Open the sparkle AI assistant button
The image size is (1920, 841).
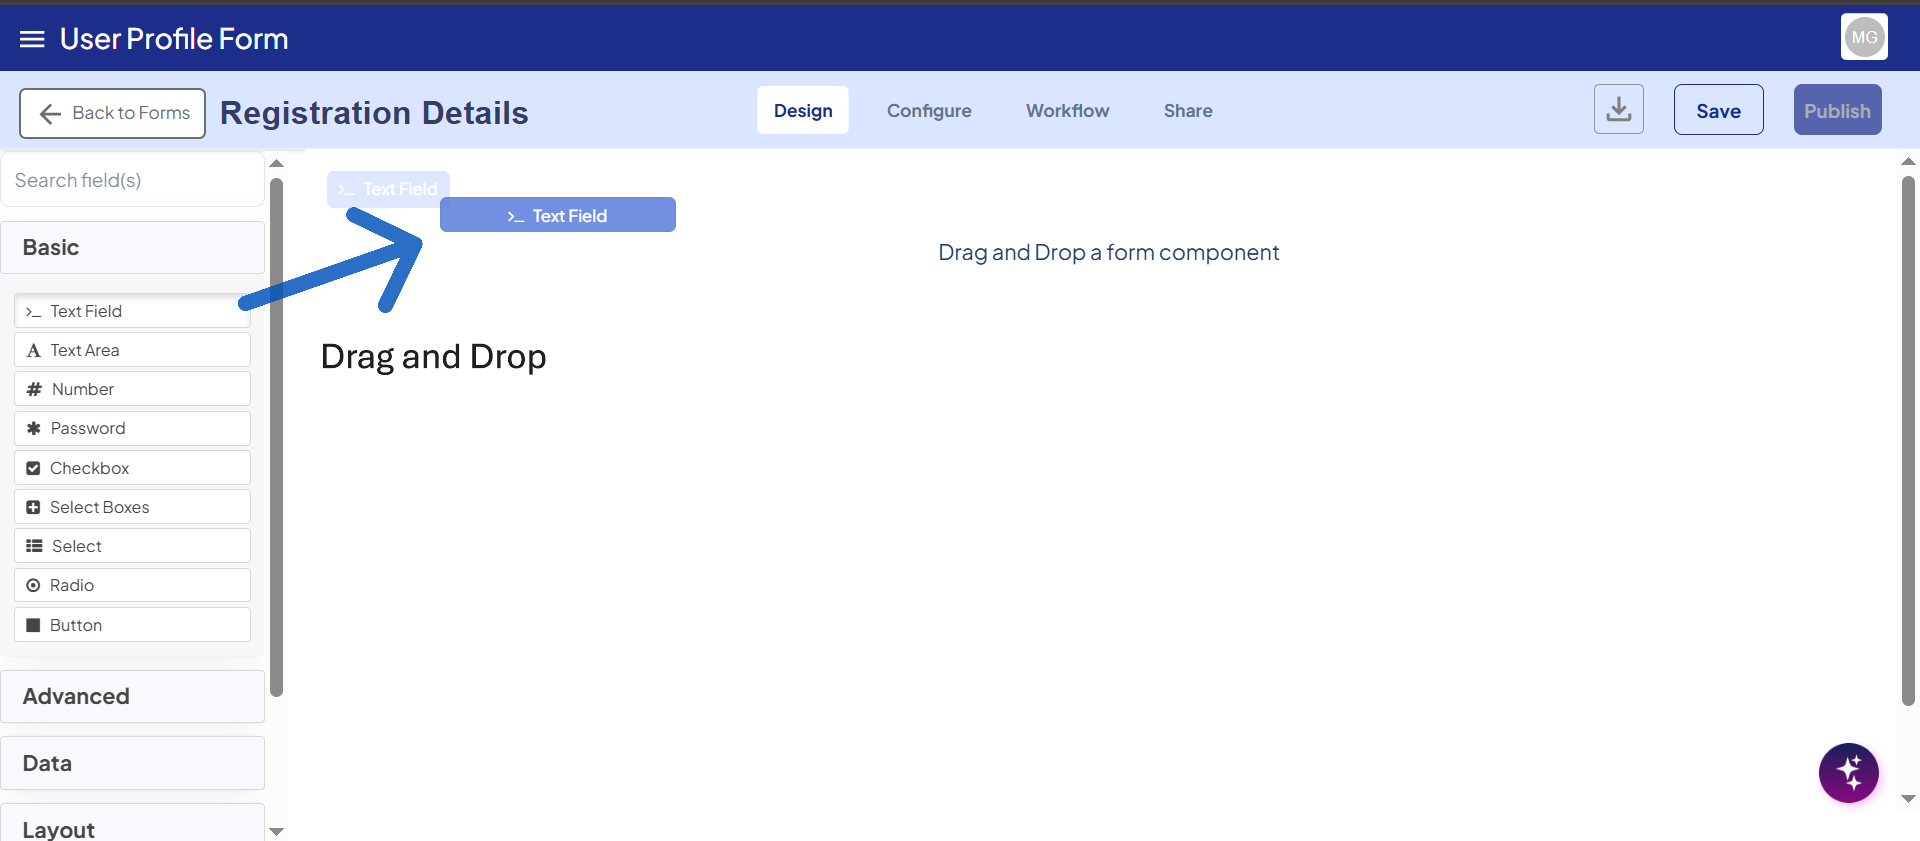point(1848,773)
